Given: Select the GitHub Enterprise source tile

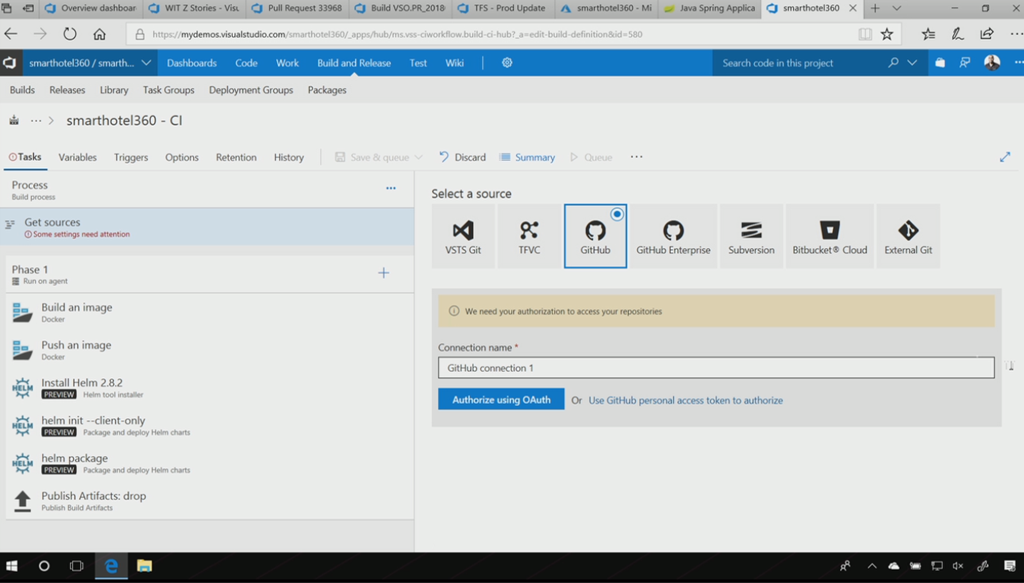Looking at the screenshot, I should coord(673,237).
